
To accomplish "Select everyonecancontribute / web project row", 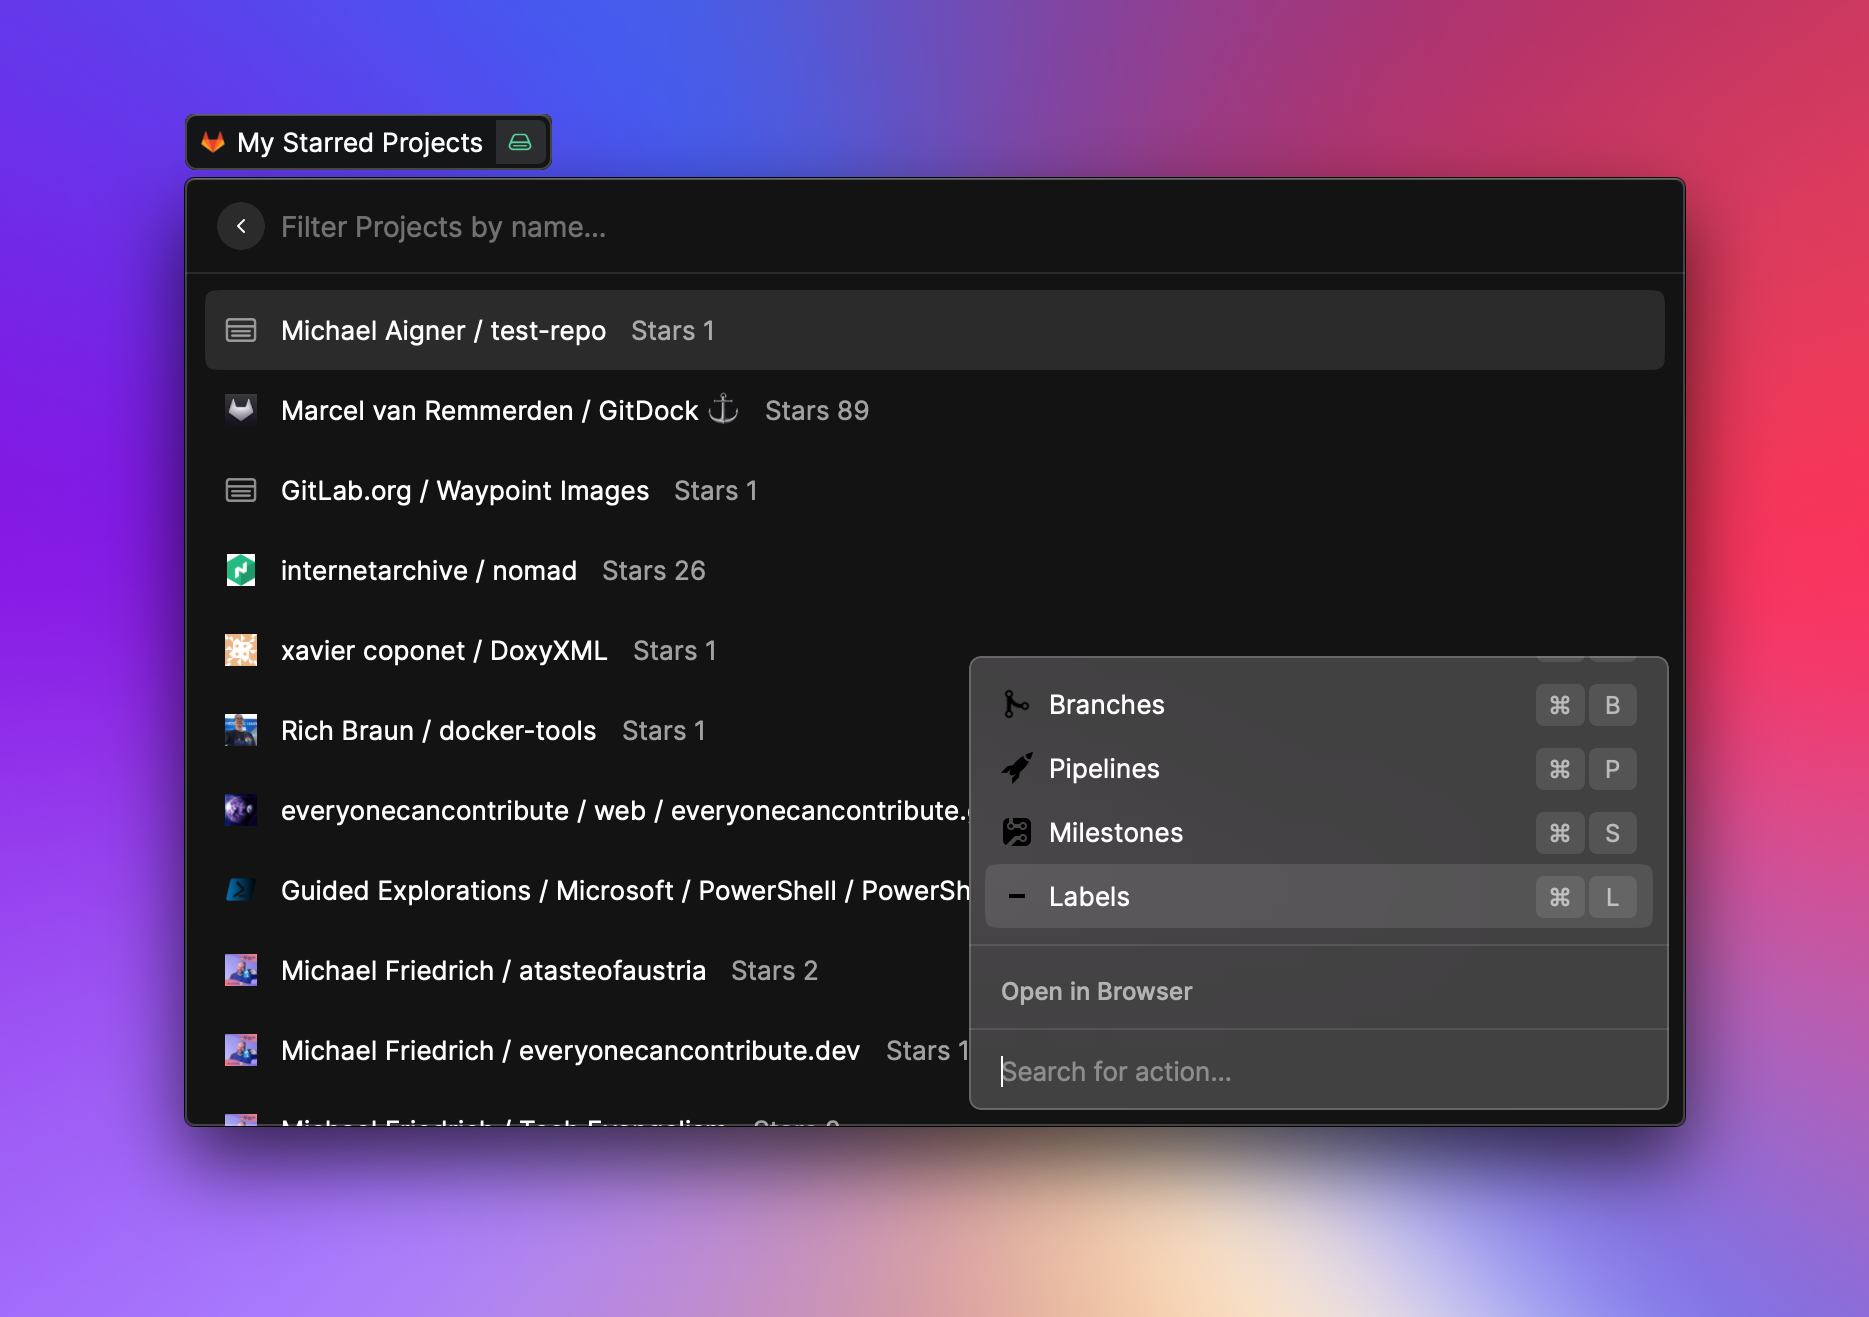I will click(588, 810).
